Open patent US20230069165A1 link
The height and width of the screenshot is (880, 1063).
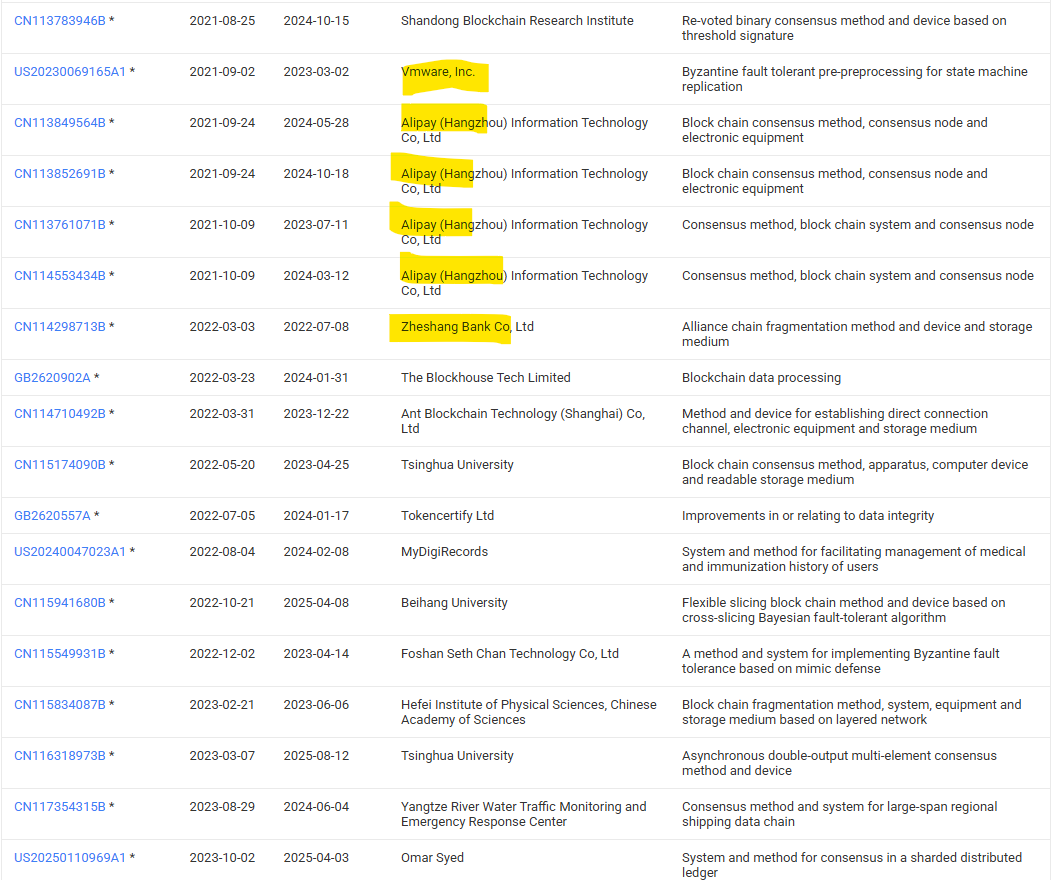70,72
